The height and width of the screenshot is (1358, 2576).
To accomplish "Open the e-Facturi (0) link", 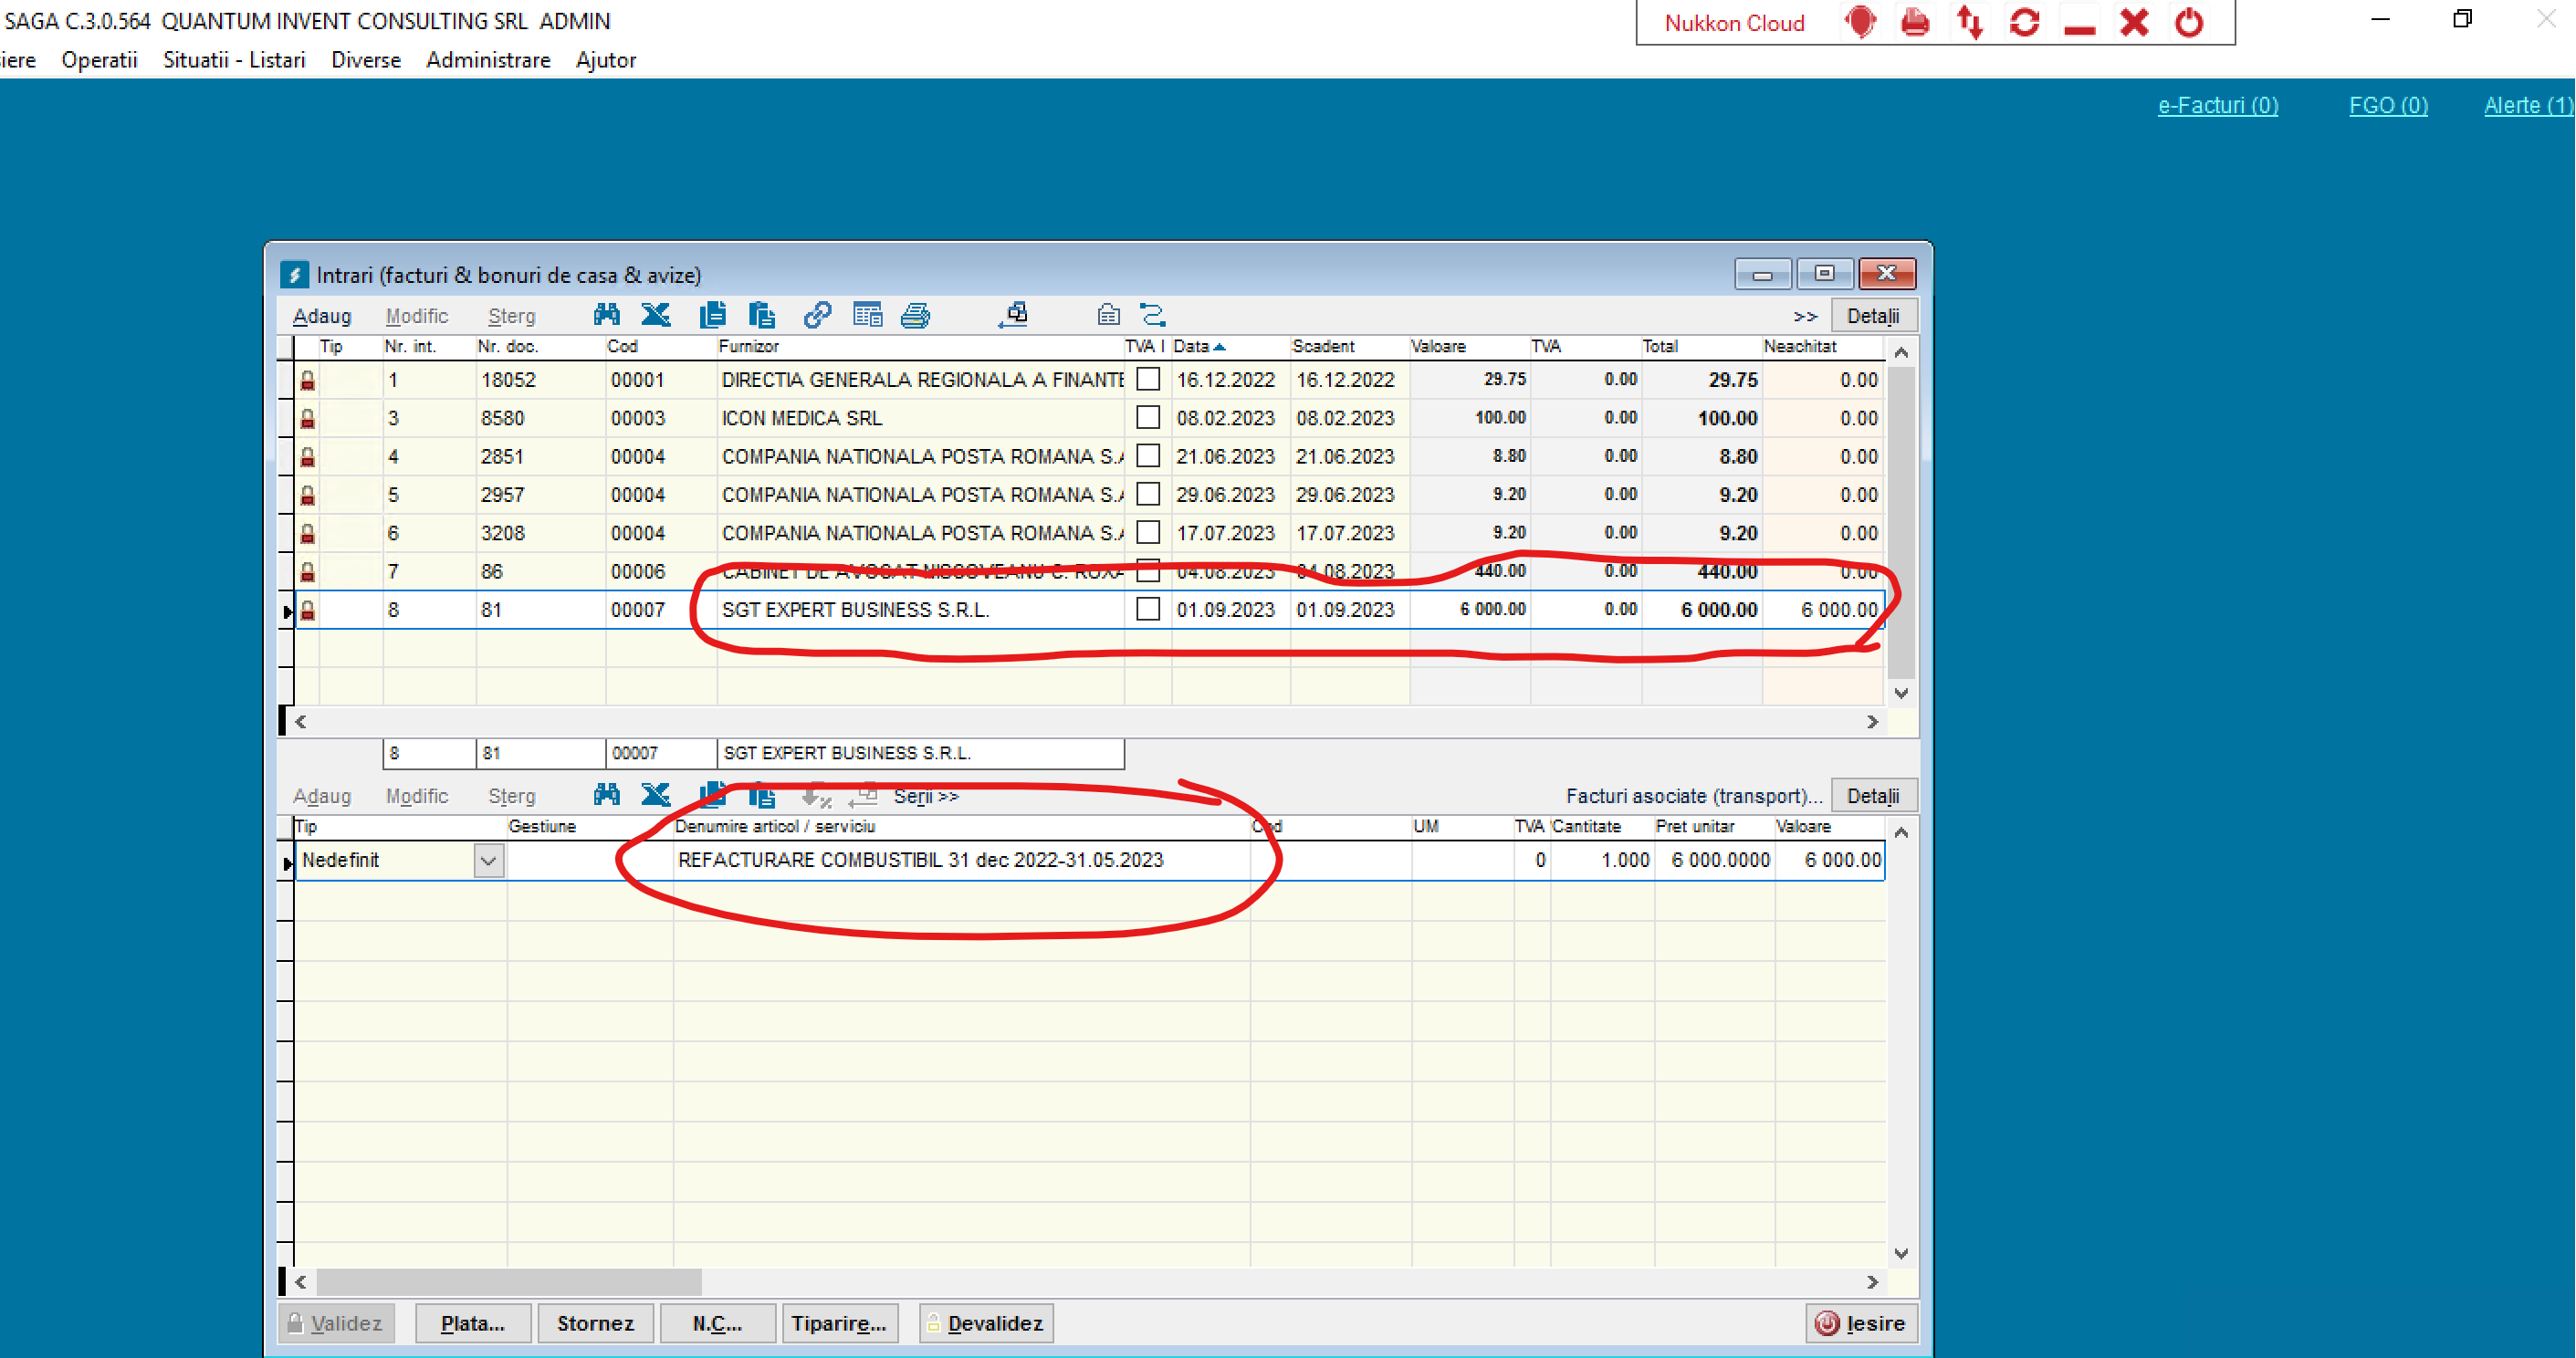I will (2217, 105).
